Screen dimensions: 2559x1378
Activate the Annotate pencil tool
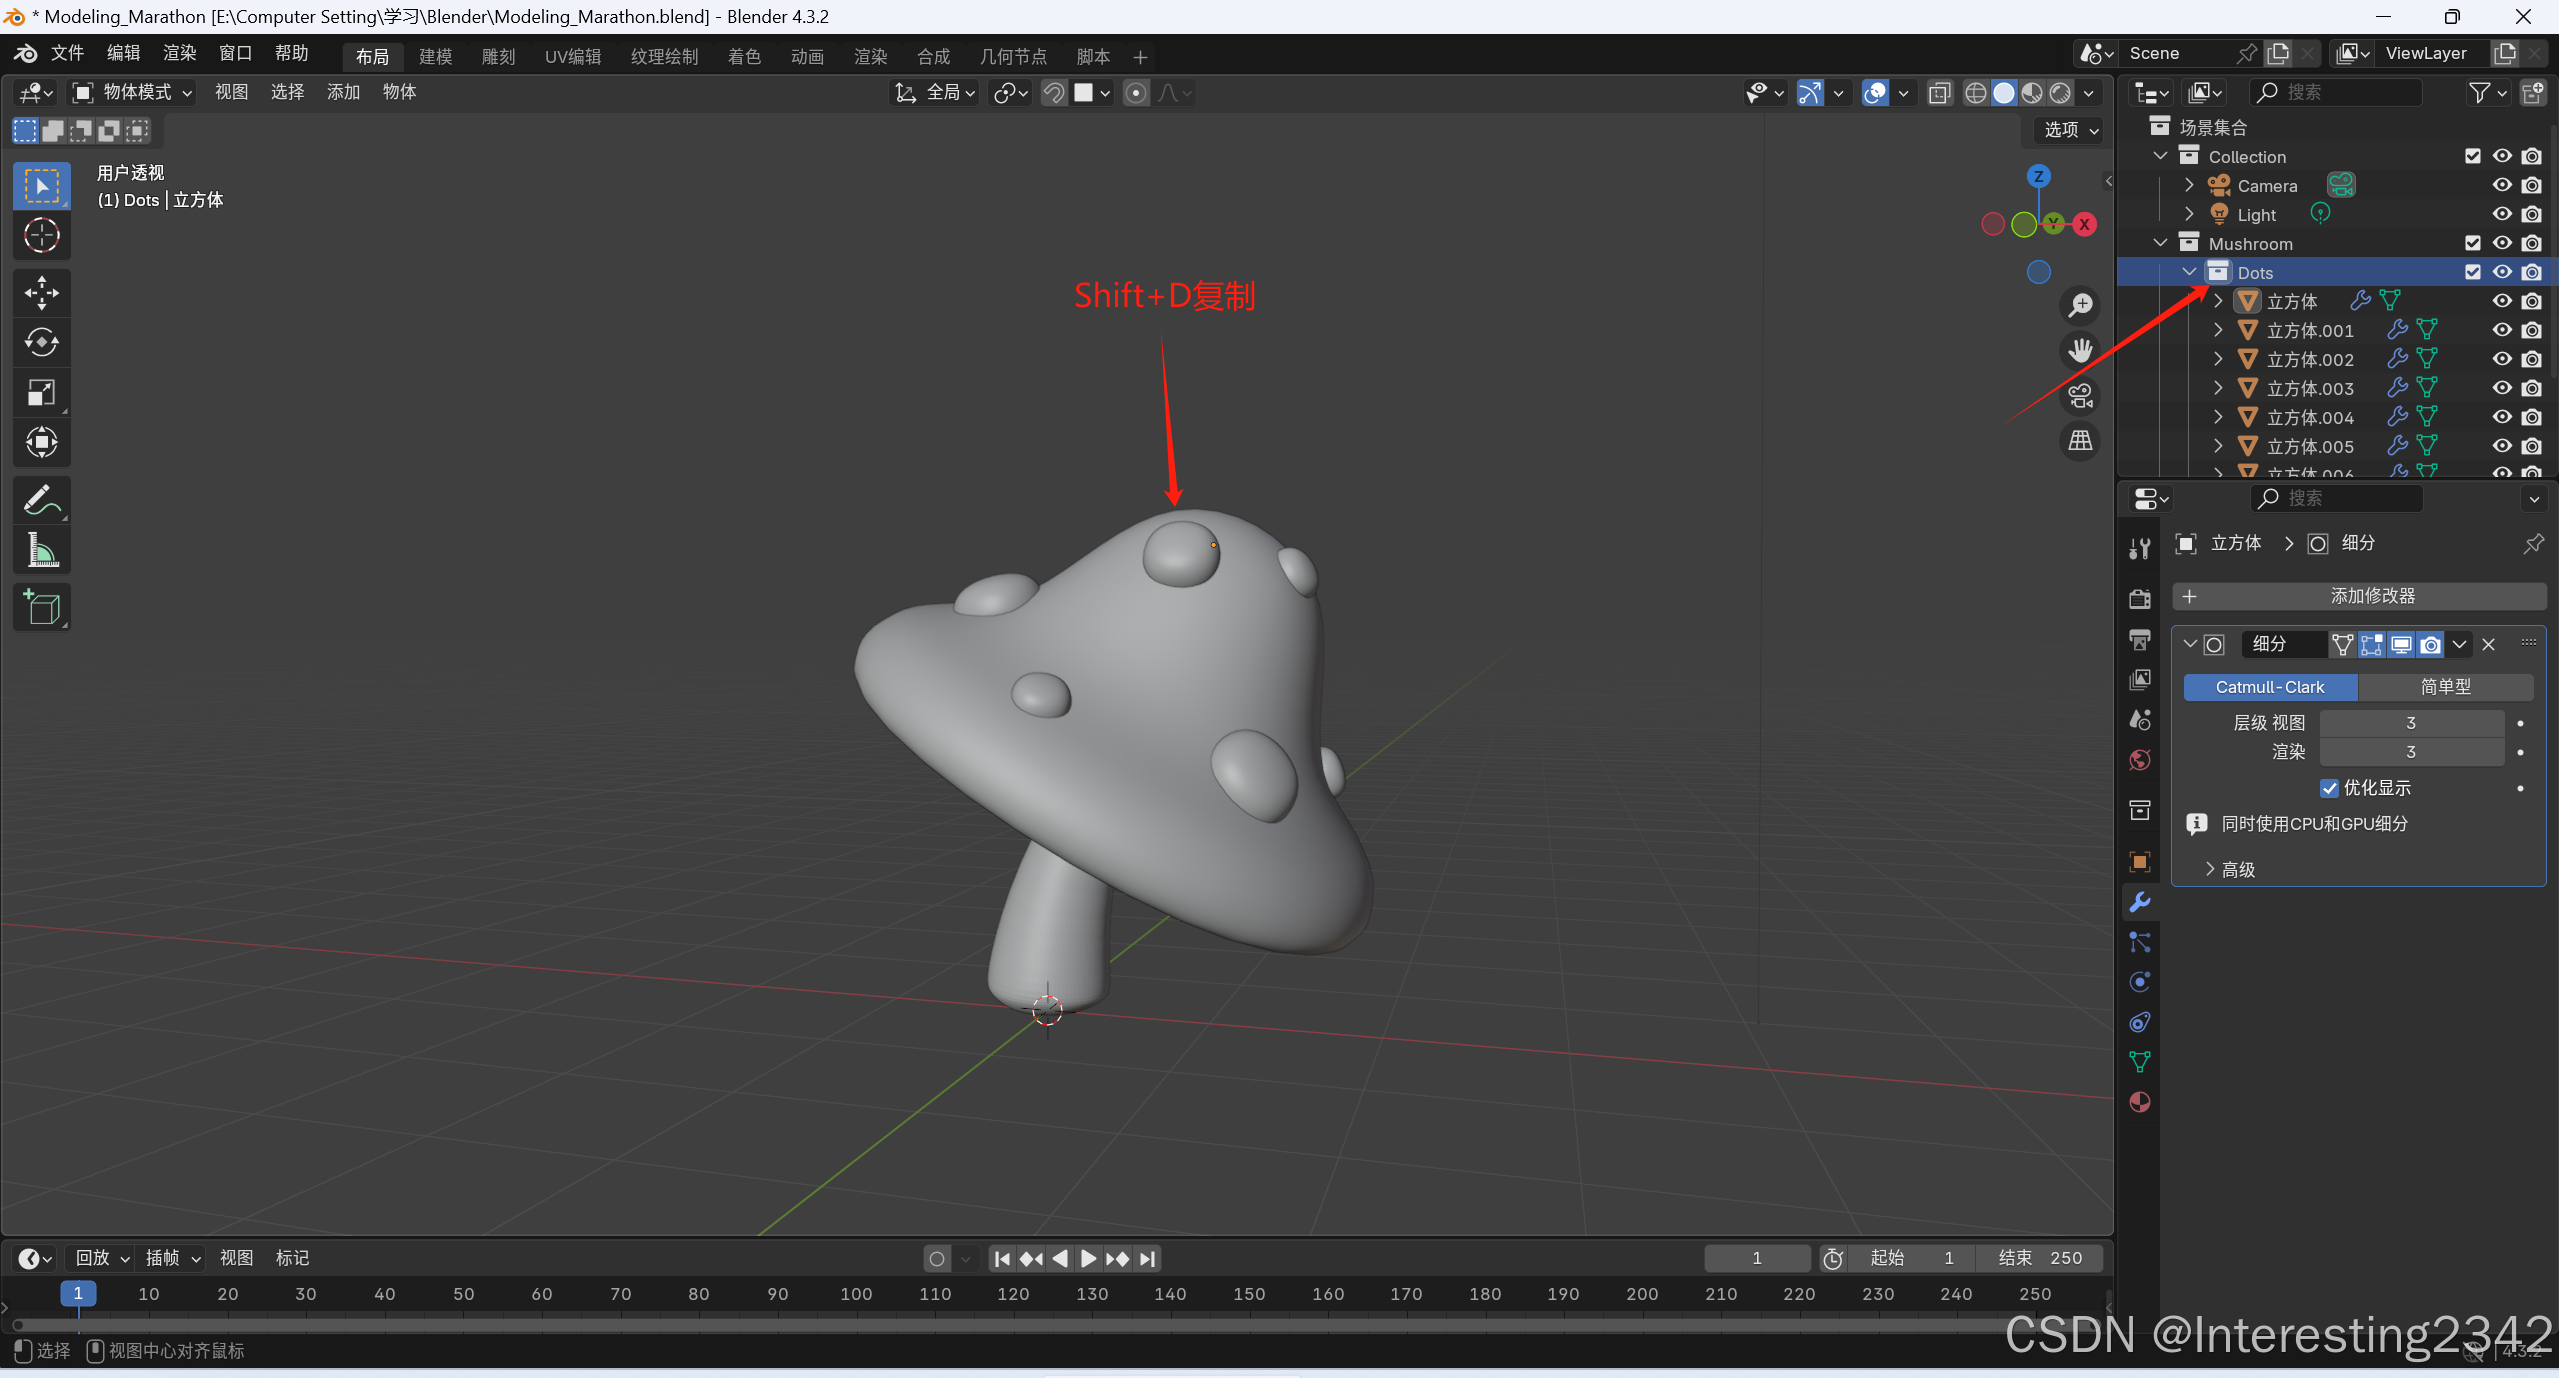pyautogui.click(x=41, y=500)
